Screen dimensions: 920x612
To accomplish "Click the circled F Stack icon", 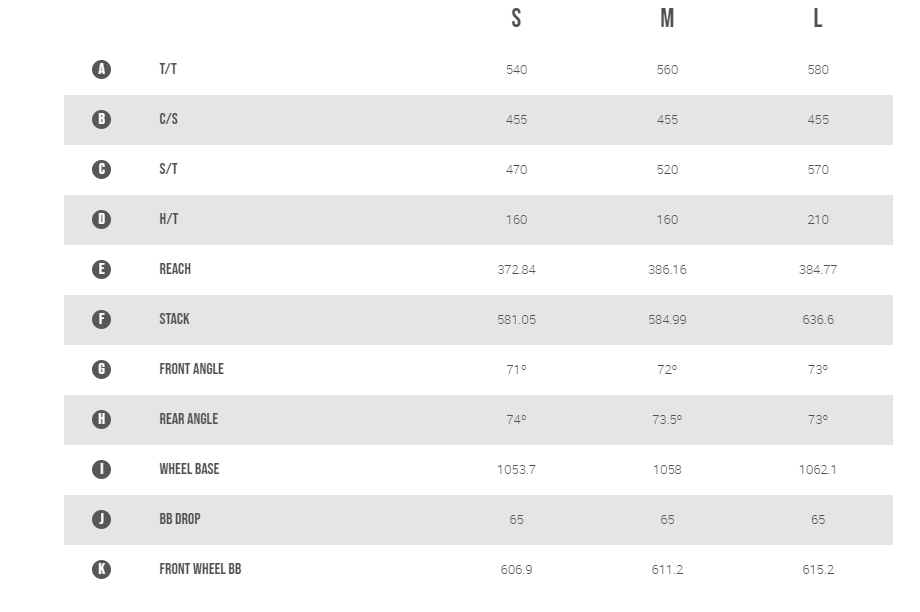I will (x=102, y=319).
